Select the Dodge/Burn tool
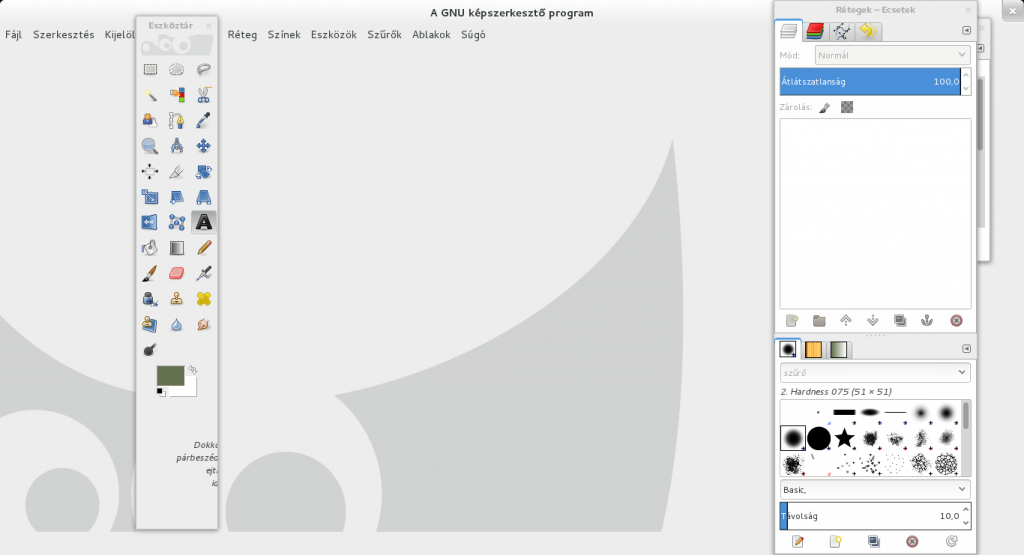Viewport: 1024px width, 555px height. coord(150,349)
